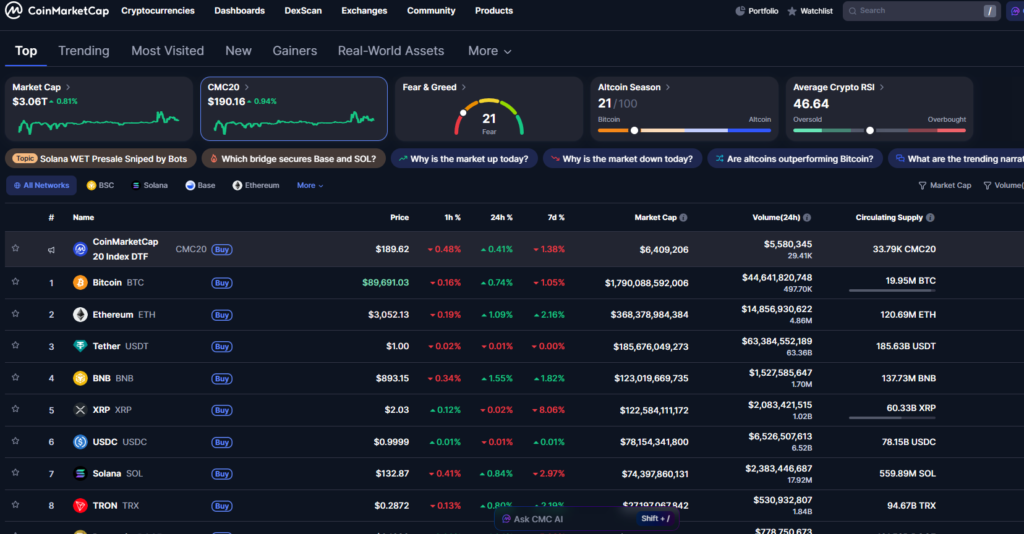Toggle watchlist star for Bitcoin
Screen dimensions: 1024x534
15,283
